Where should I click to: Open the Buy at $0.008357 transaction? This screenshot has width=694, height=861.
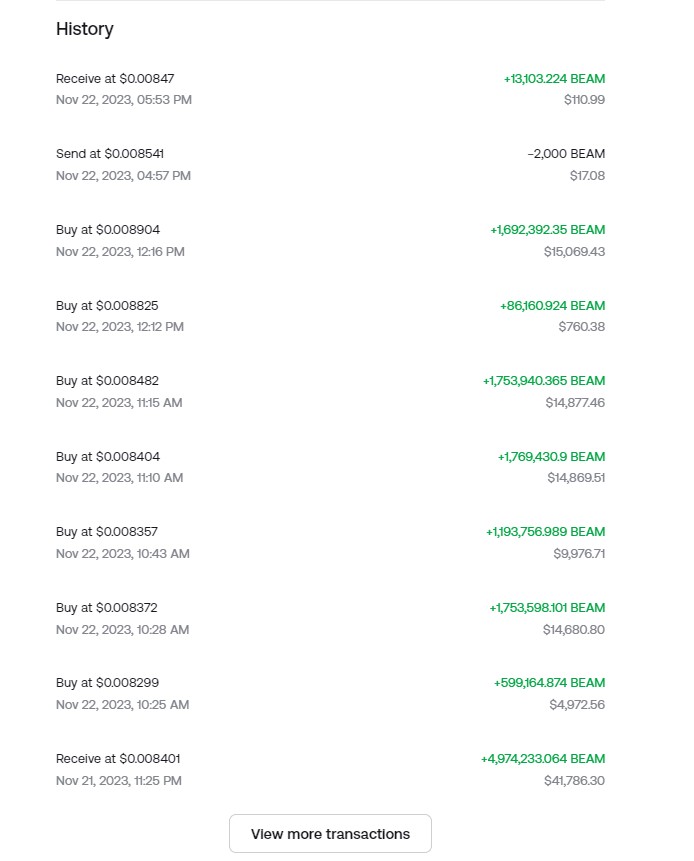(107, 532)
